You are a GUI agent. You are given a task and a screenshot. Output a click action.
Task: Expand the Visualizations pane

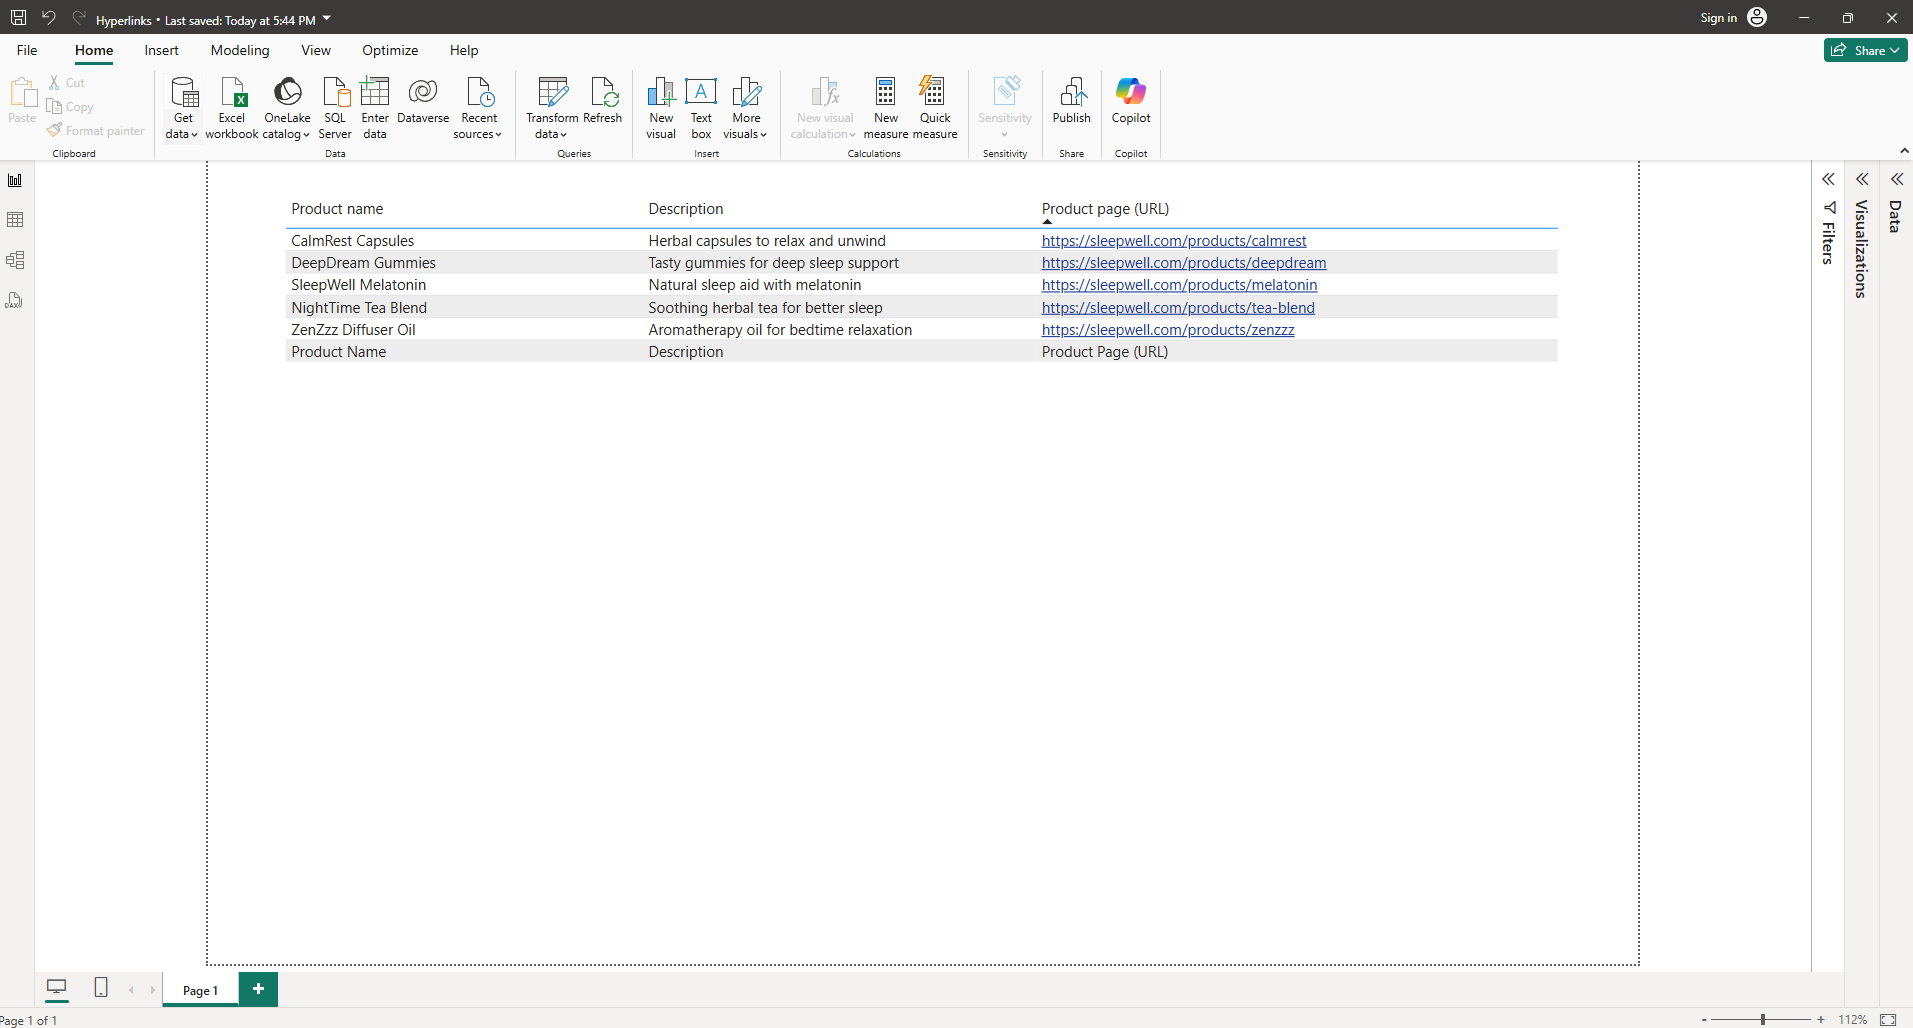coord(1862,180)
